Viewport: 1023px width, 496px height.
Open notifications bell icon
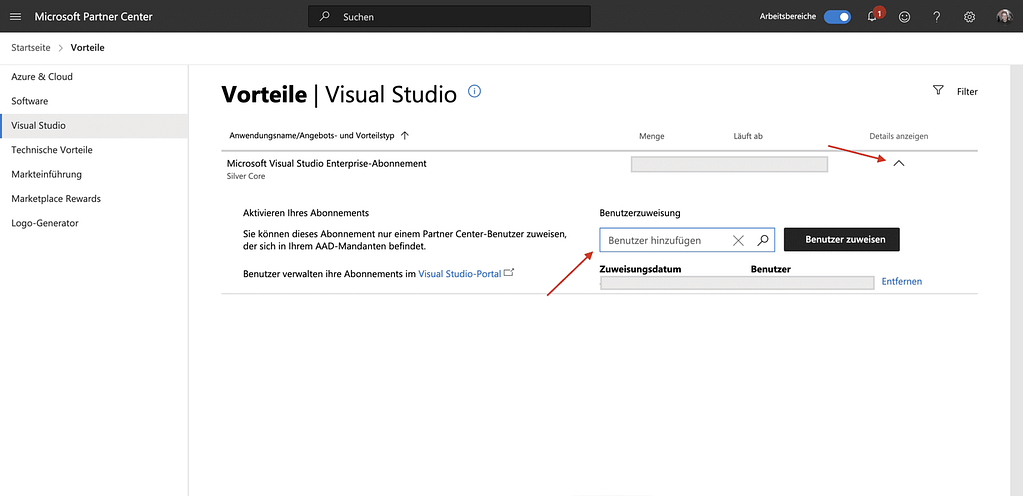click(x=872, y=16)
